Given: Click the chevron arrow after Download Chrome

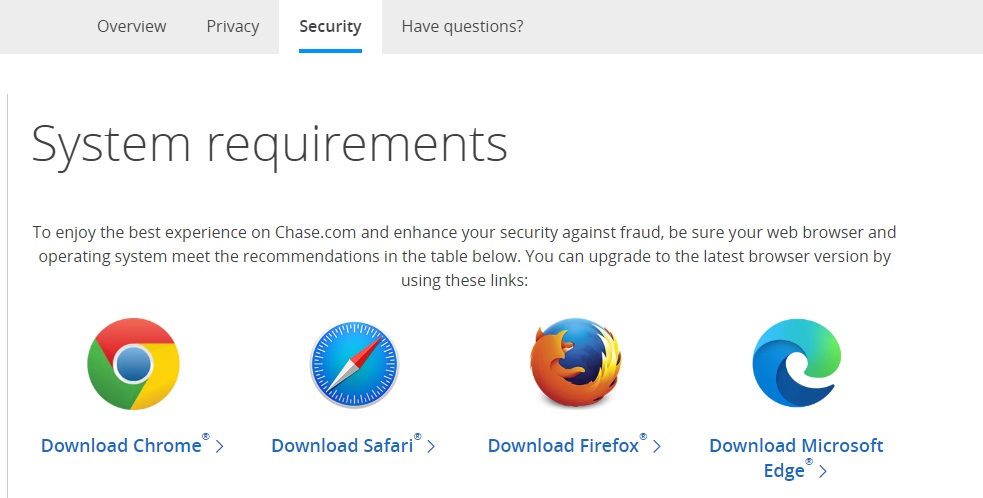Looking at the screenshot, I should click(x=219, y=446).
